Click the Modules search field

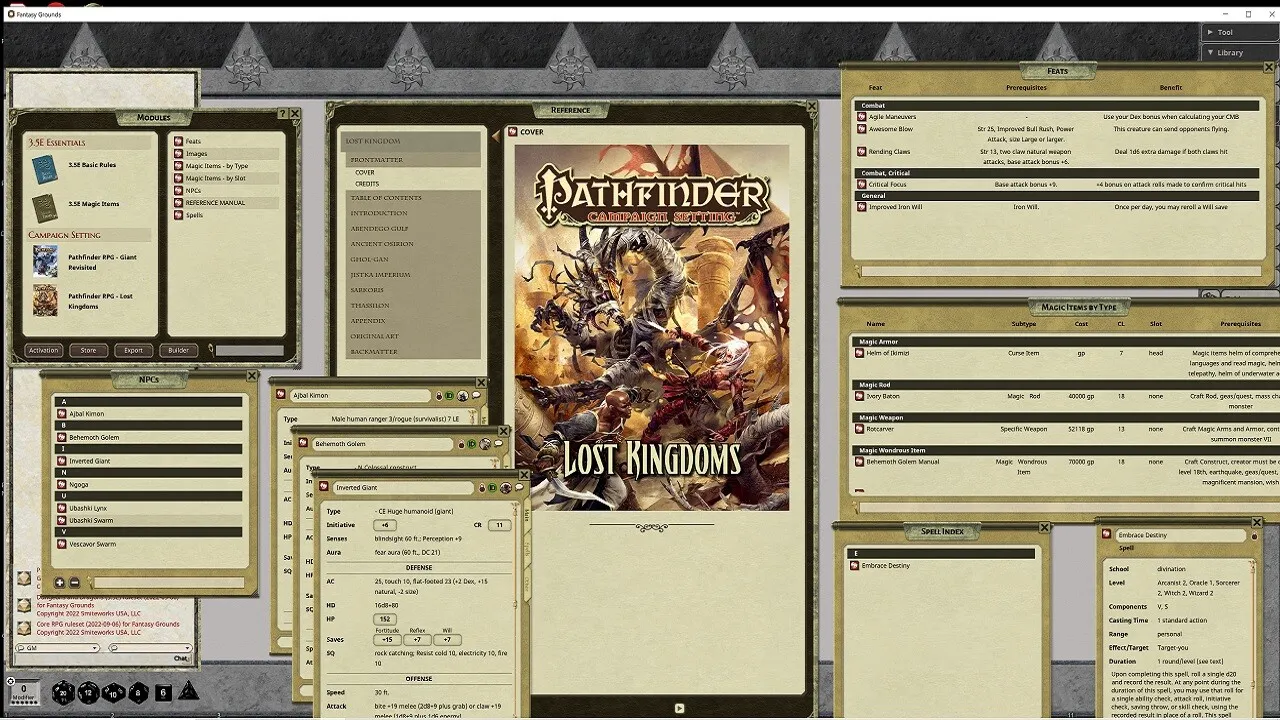250,350
